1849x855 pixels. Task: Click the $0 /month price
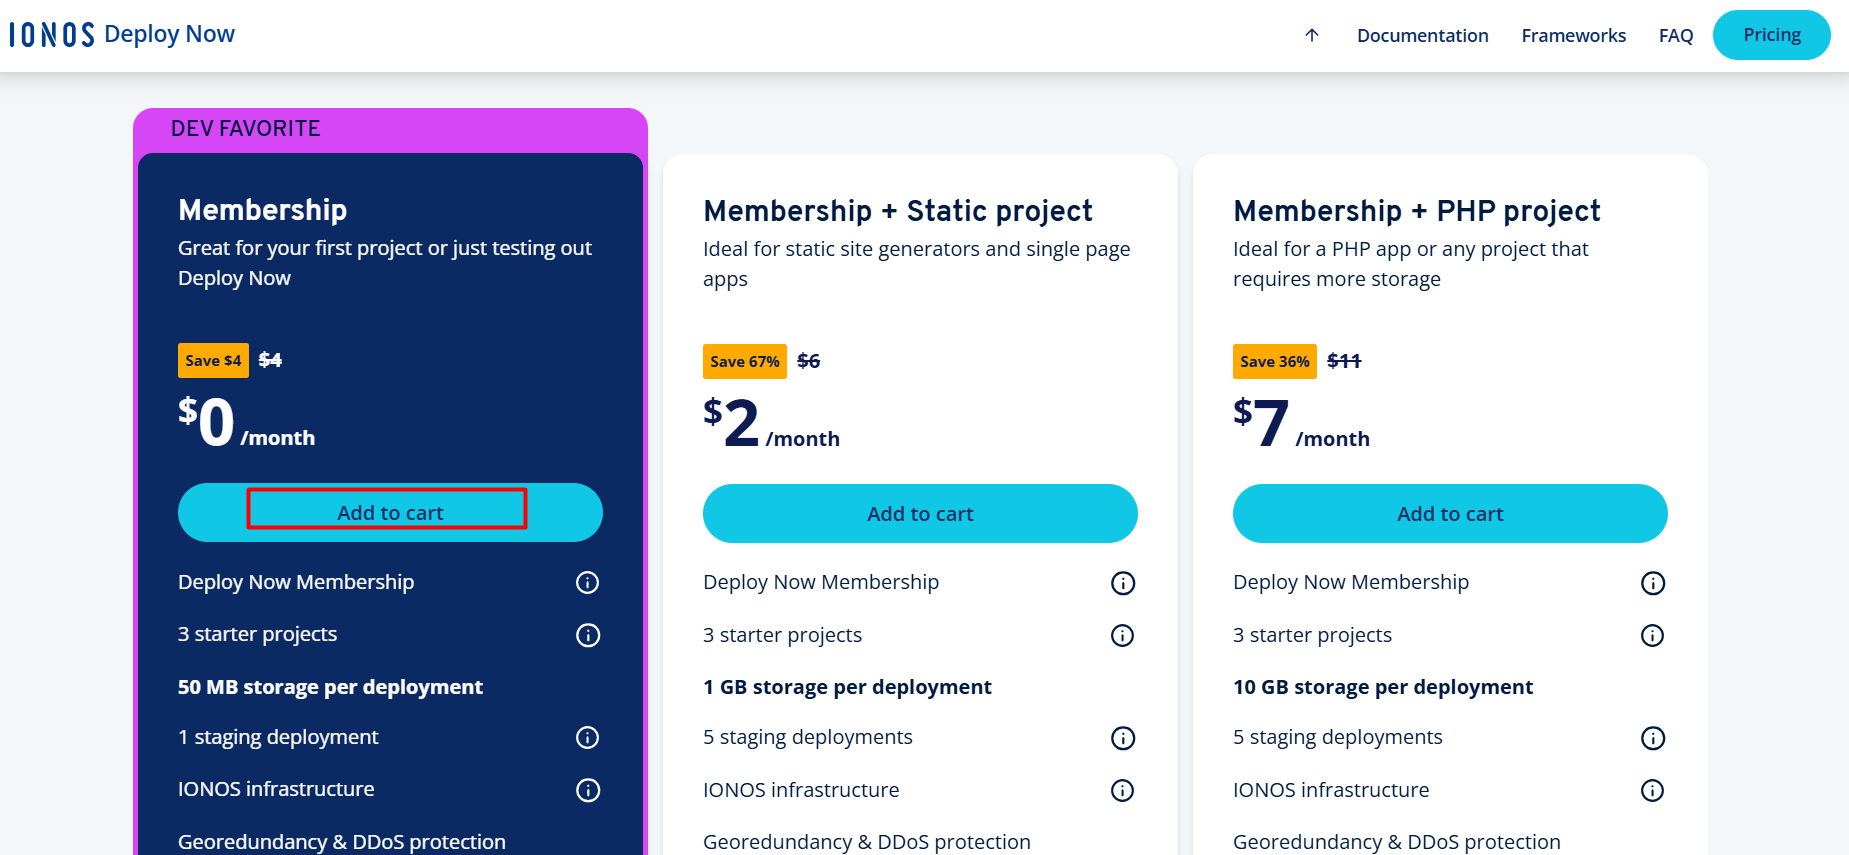(246, 422)
